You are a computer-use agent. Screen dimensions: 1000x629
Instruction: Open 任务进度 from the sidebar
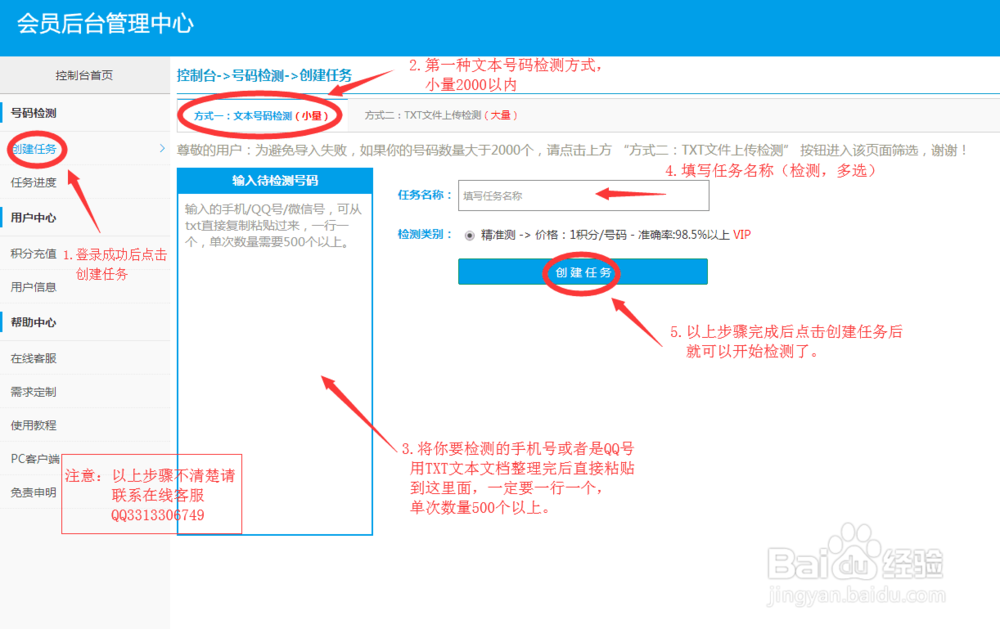tap(35, 182)
